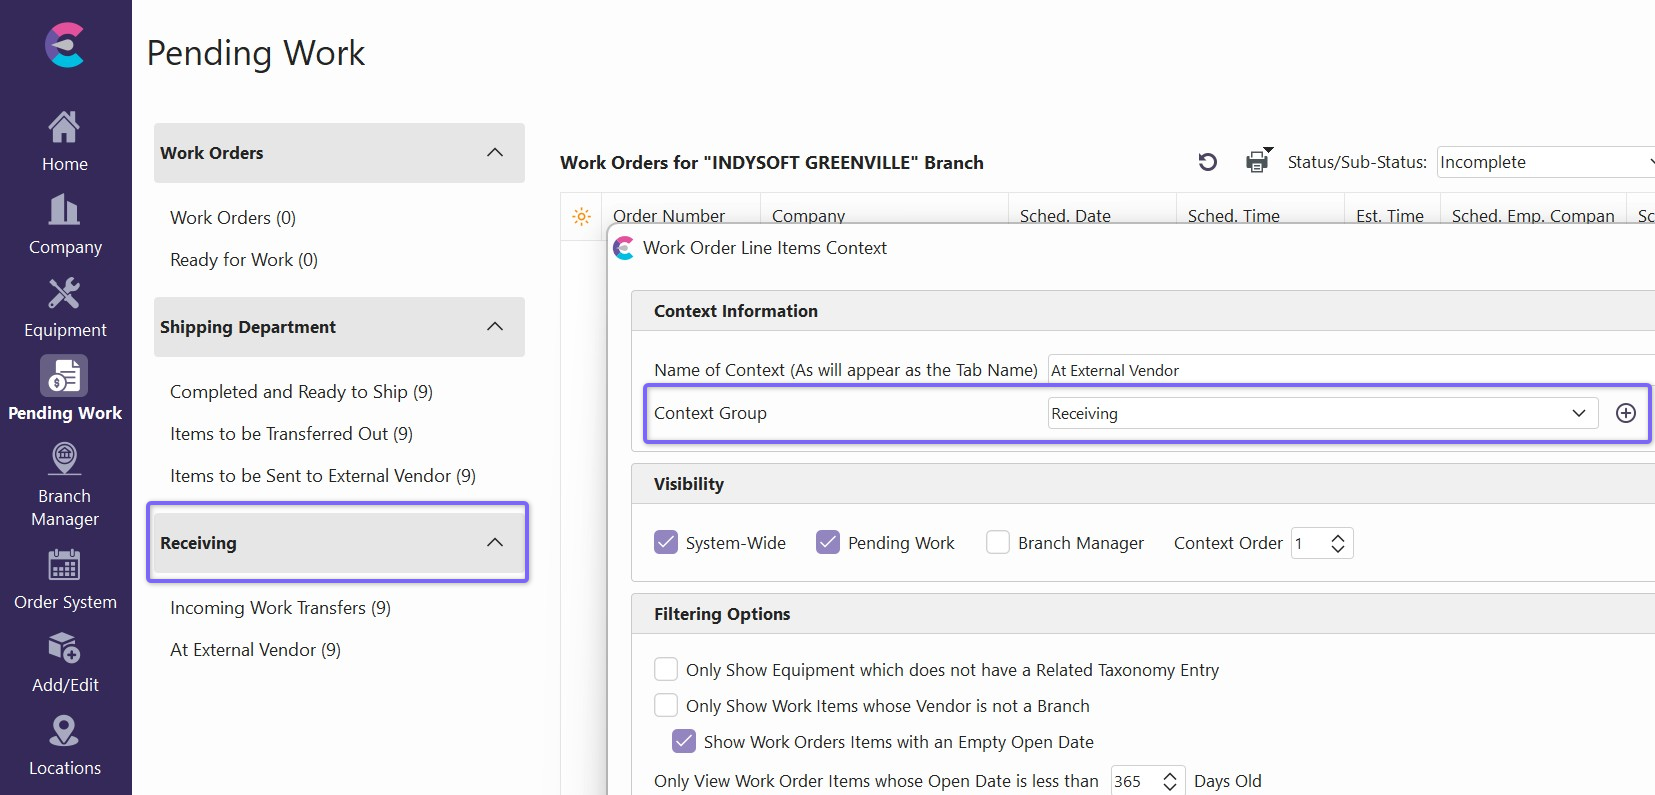Go to Company in the sidebar
The image size is (1655, 795).
(x=64, y=211)
